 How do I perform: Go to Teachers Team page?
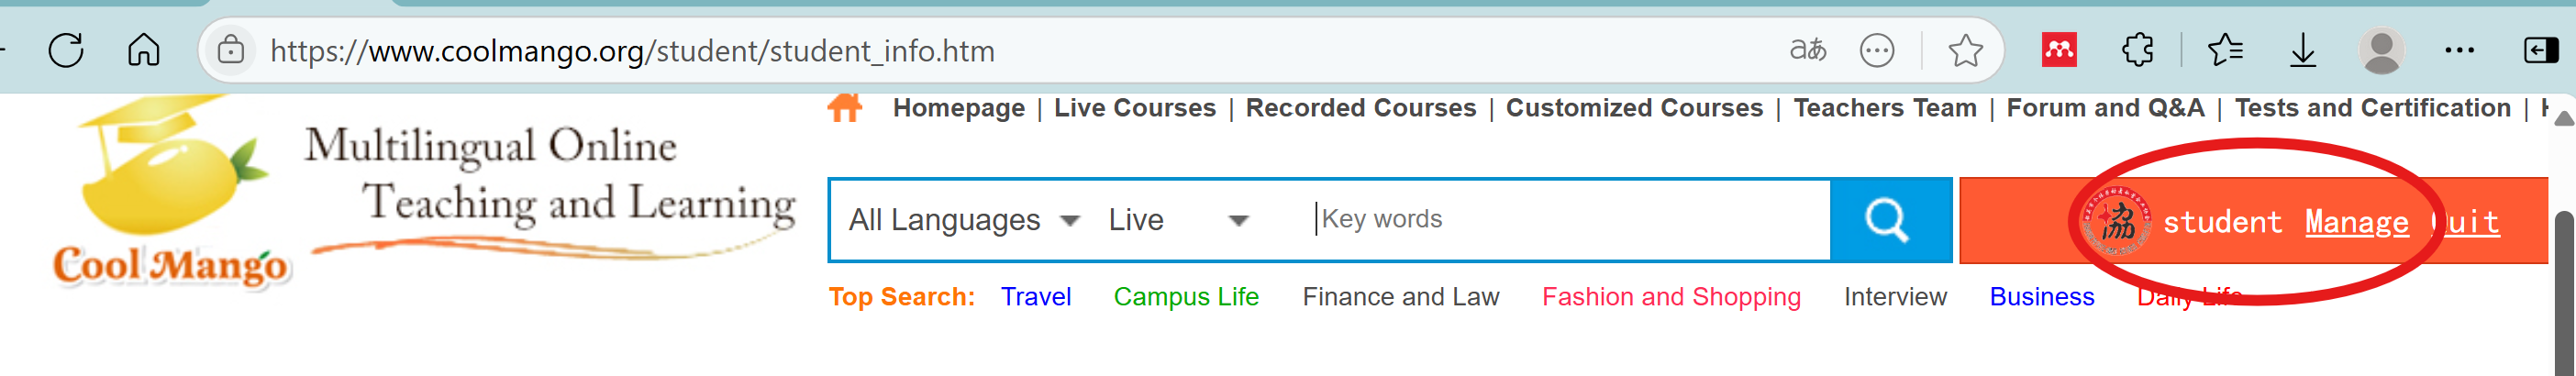1884,108
